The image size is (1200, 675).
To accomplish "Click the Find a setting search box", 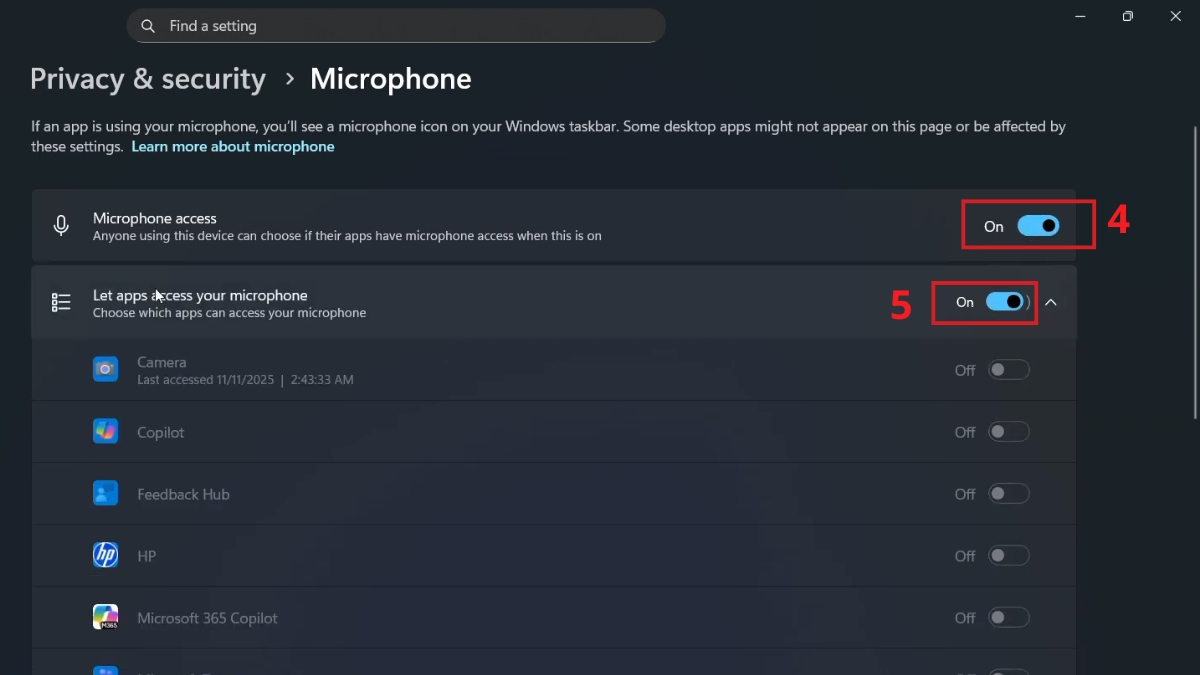I will (396, 26).
